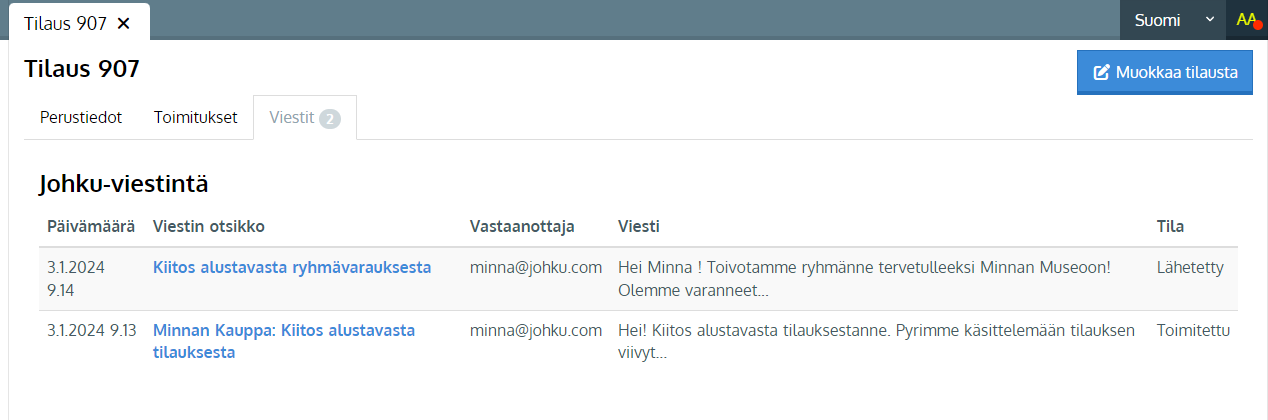The height and width of the screenshot is (420, 1268).
Task: Click the Viesti column header
Action: [639, 227]
